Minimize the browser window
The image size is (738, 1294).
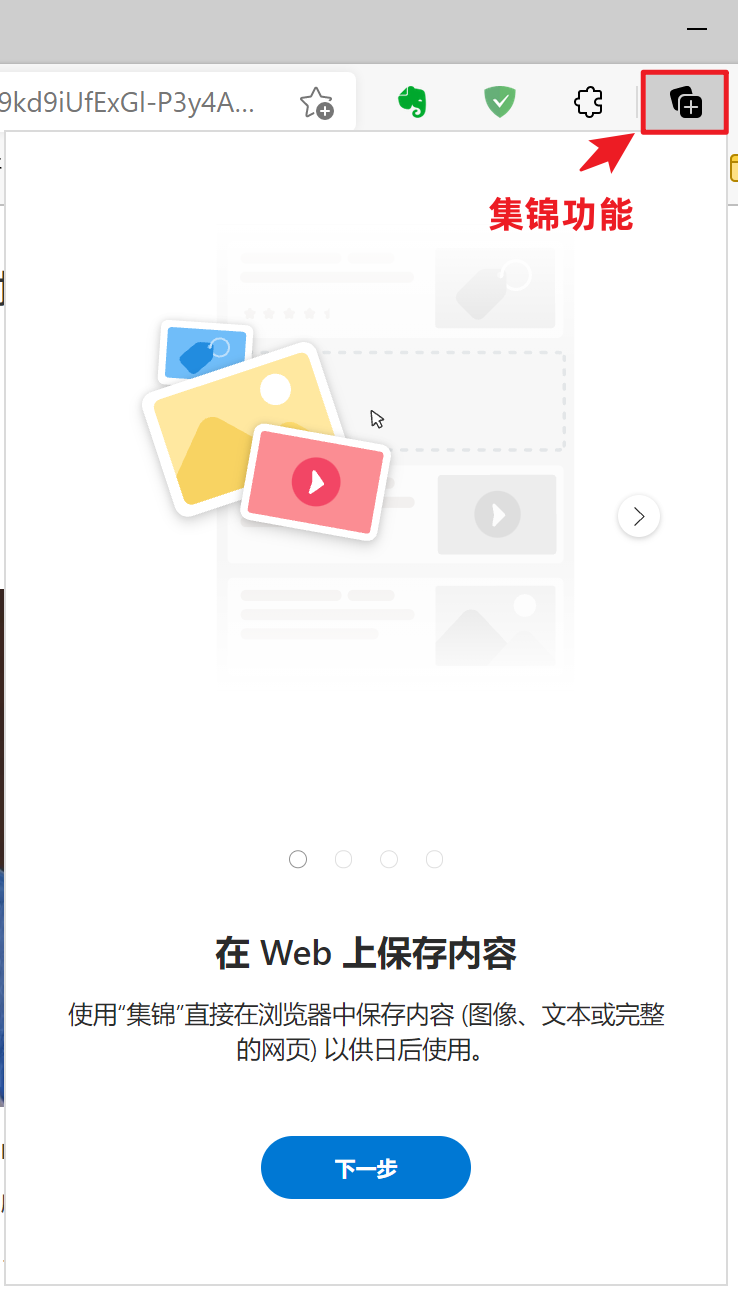click(x=699, y=30)
